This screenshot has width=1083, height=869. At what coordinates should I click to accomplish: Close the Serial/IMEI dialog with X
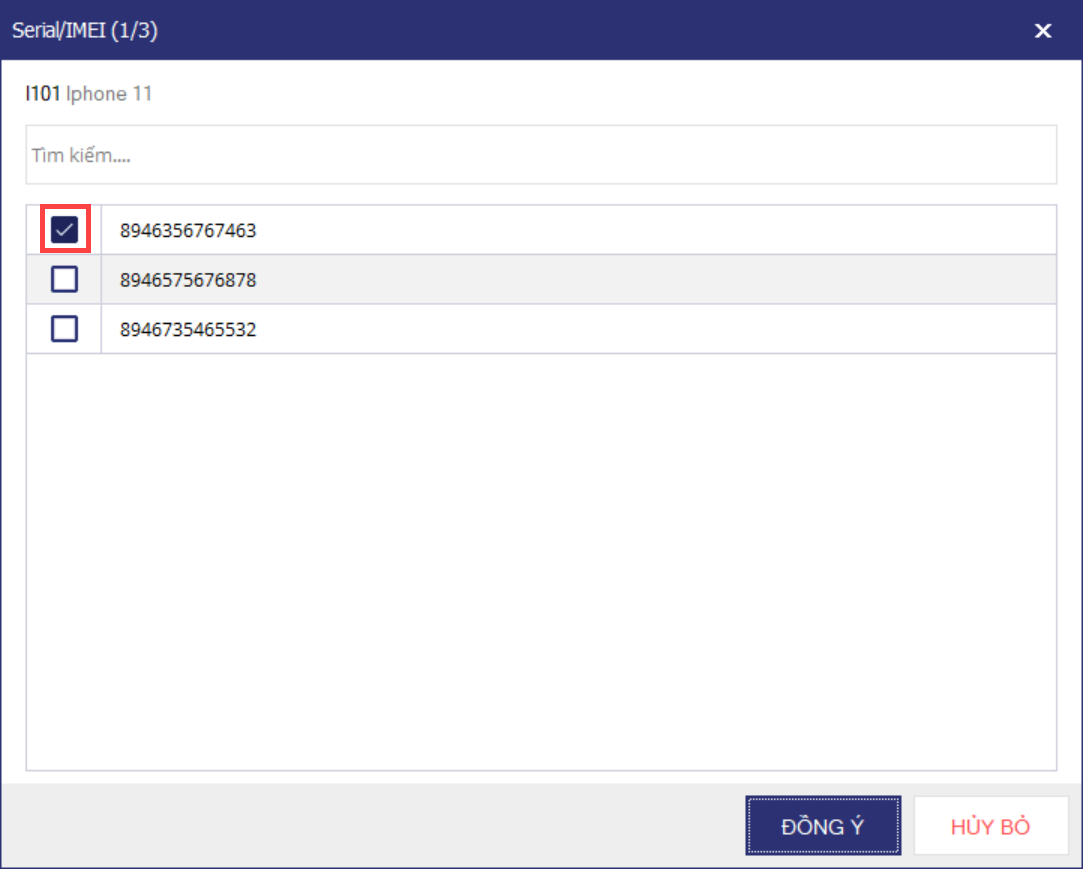coord(1043,30)
